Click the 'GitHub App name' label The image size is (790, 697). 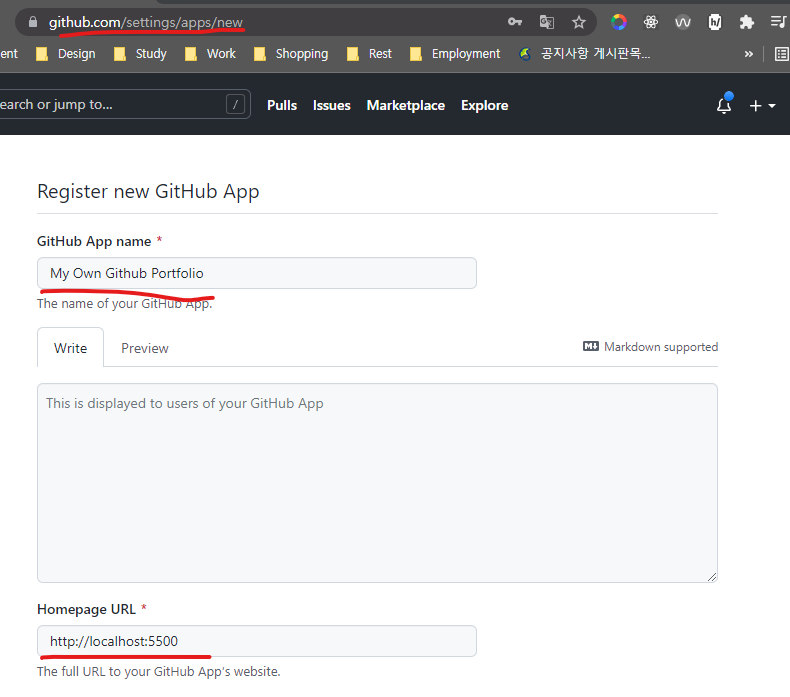click(x=94, y=241)
